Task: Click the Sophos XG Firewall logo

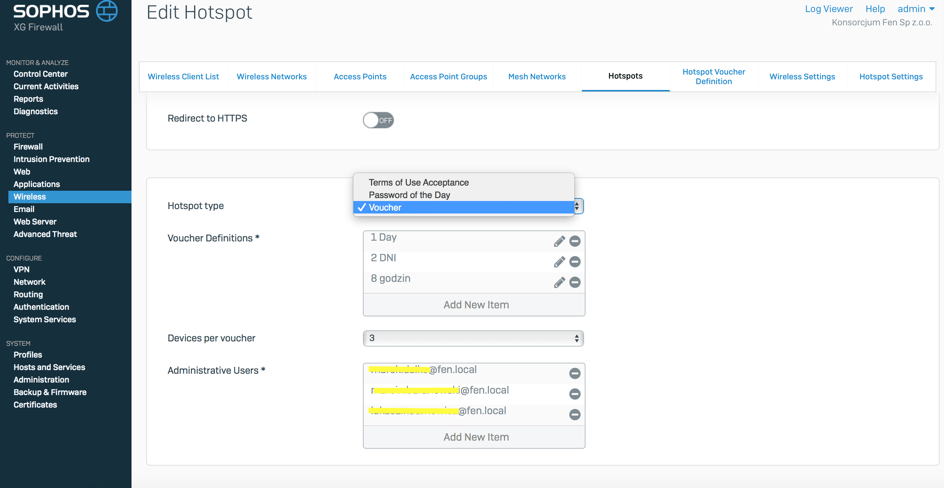Action: 65,16
